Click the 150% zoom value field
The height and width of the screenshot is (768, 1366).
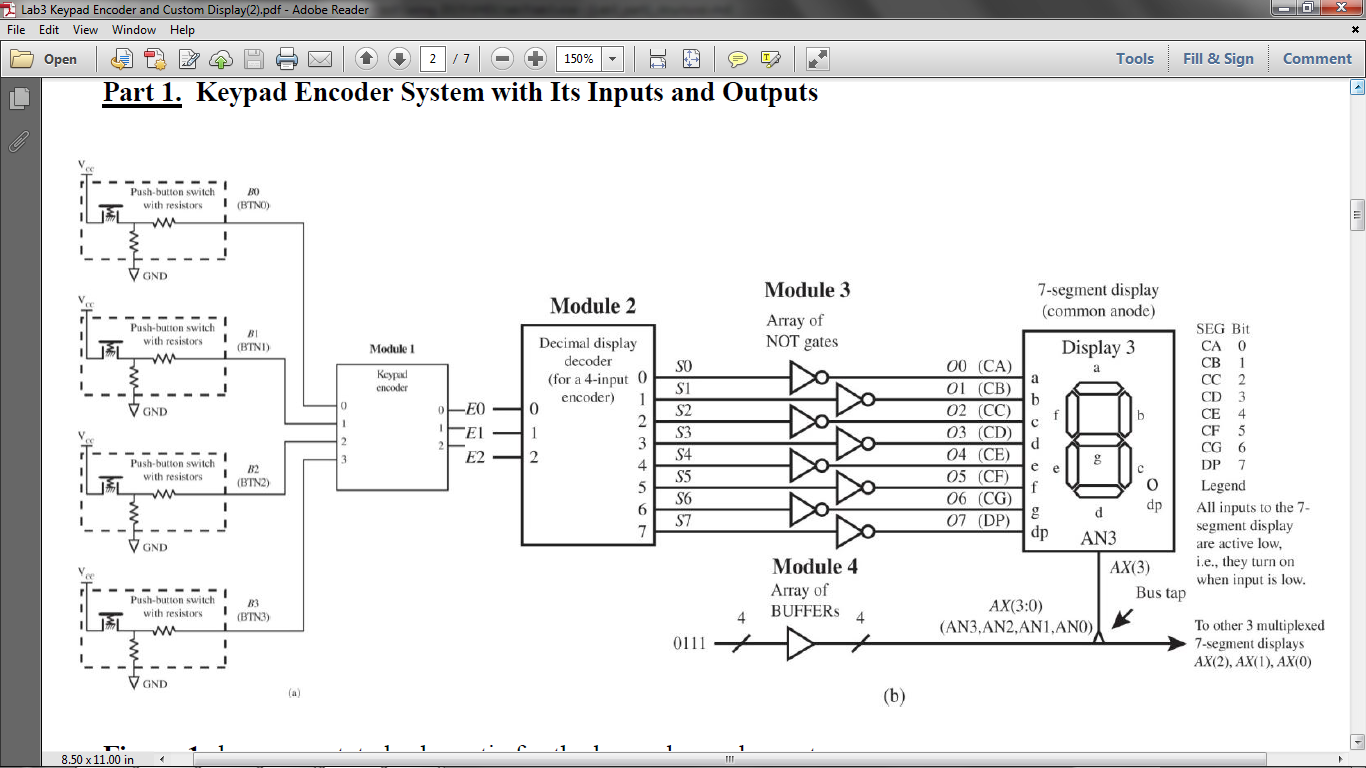tap(579, 59)
